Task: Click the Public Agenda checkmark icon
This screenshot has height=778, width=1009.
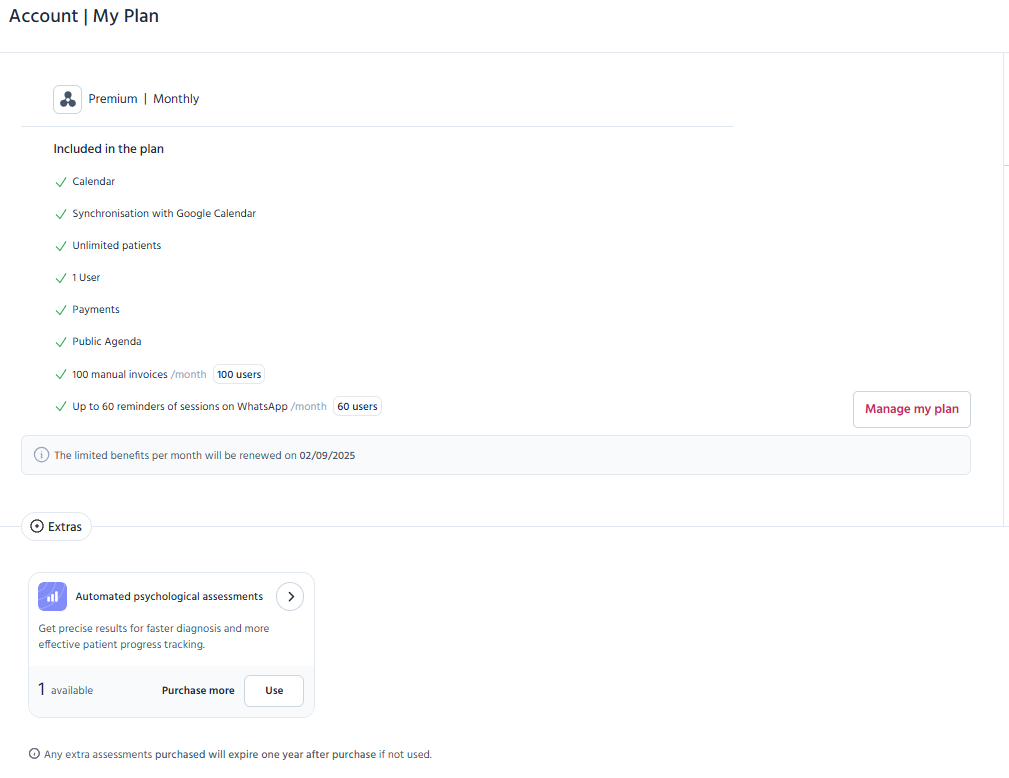Action: pos(61,342)
